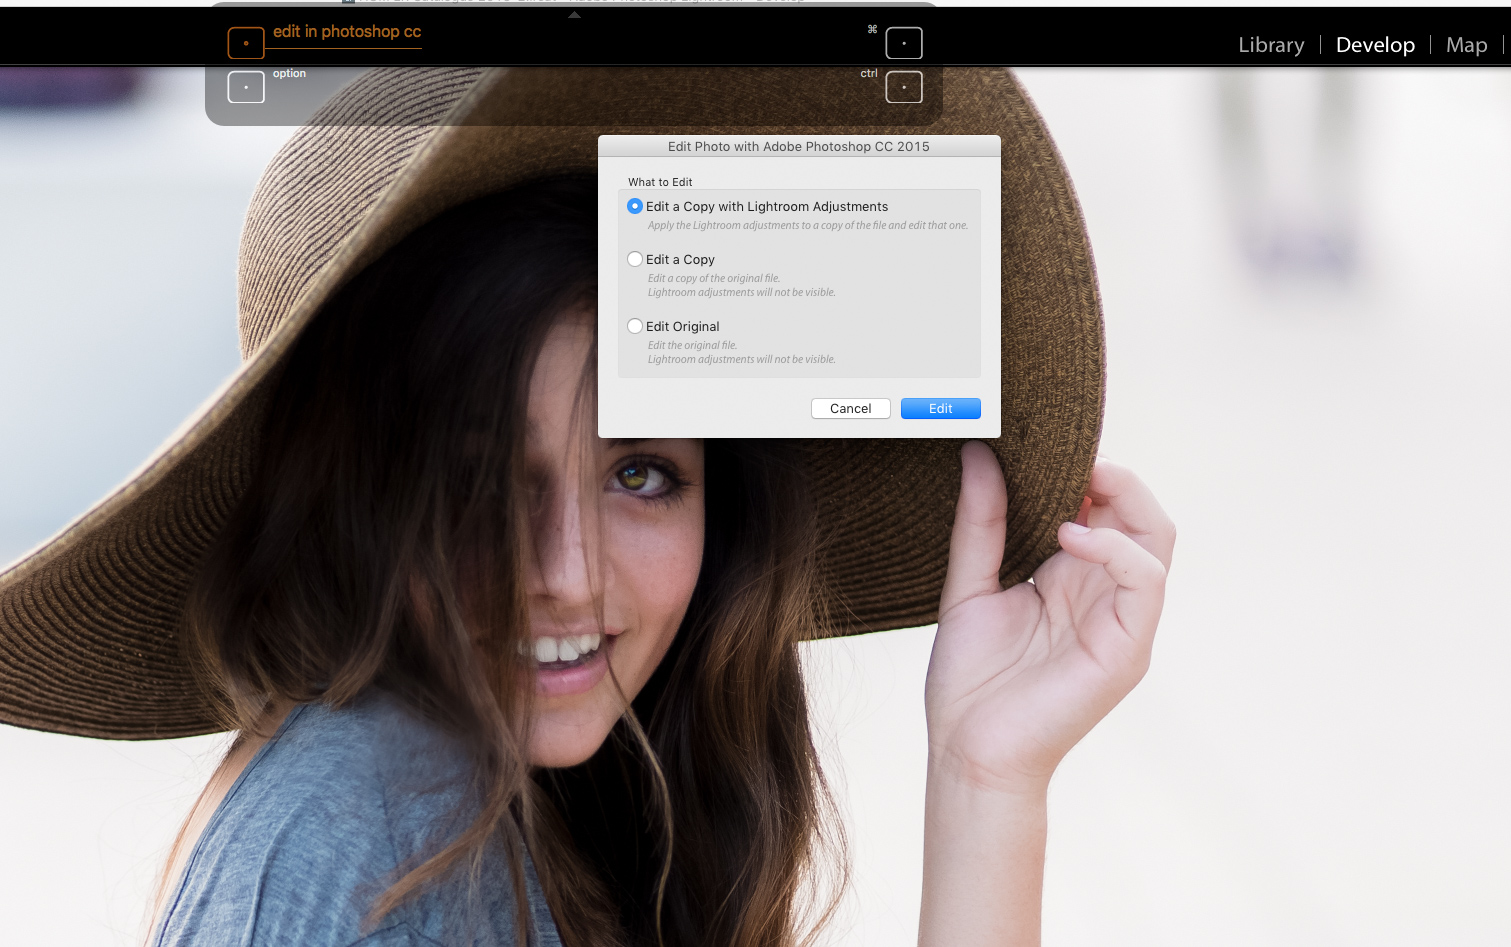Open the Map module
The height and width of the screenshot is (947, 1511).
(1466, 44)
